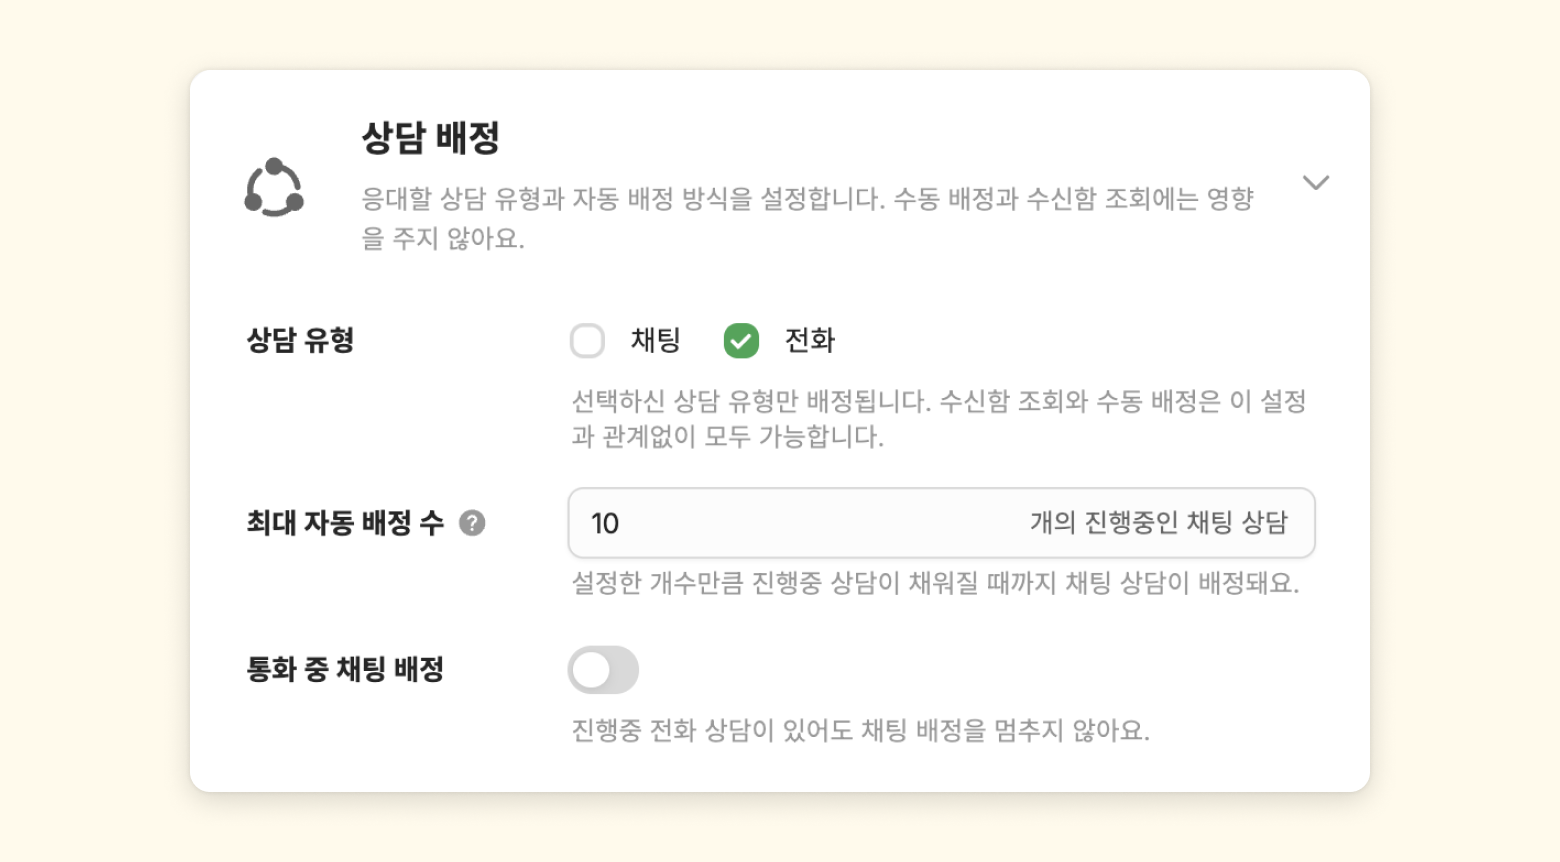The width and height of the screenshot is (1560, 862).
Task: Click the 채팅 checkbox label text
Action: click(655, 341)
